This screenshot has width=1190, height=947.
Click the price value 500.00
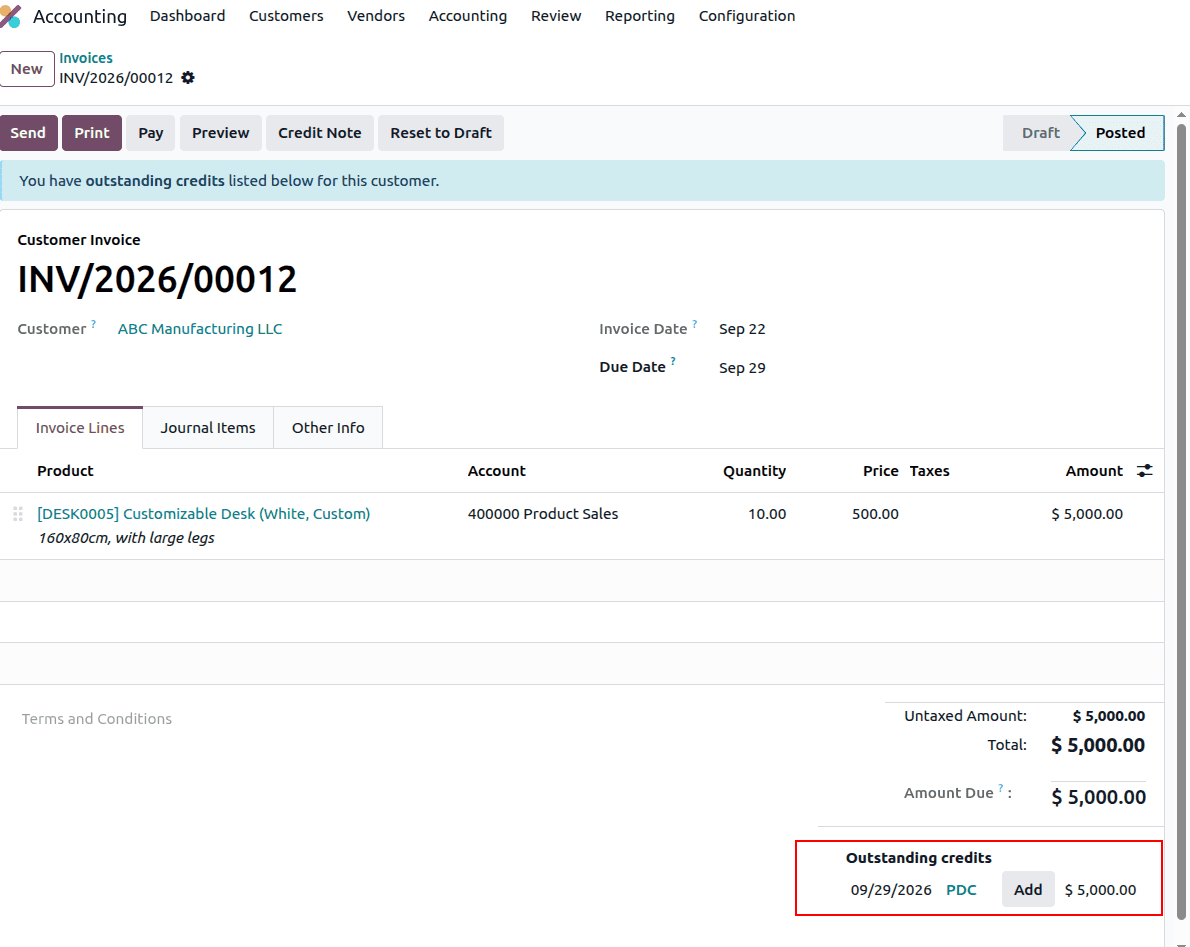pos(875,514)
